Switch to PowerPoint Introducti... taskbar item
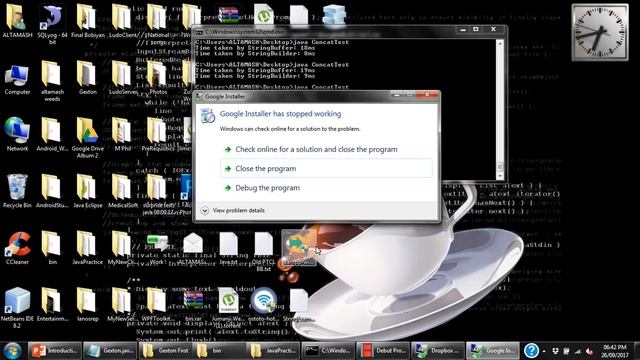The image size is (640, 360). [x=55, y=351]
